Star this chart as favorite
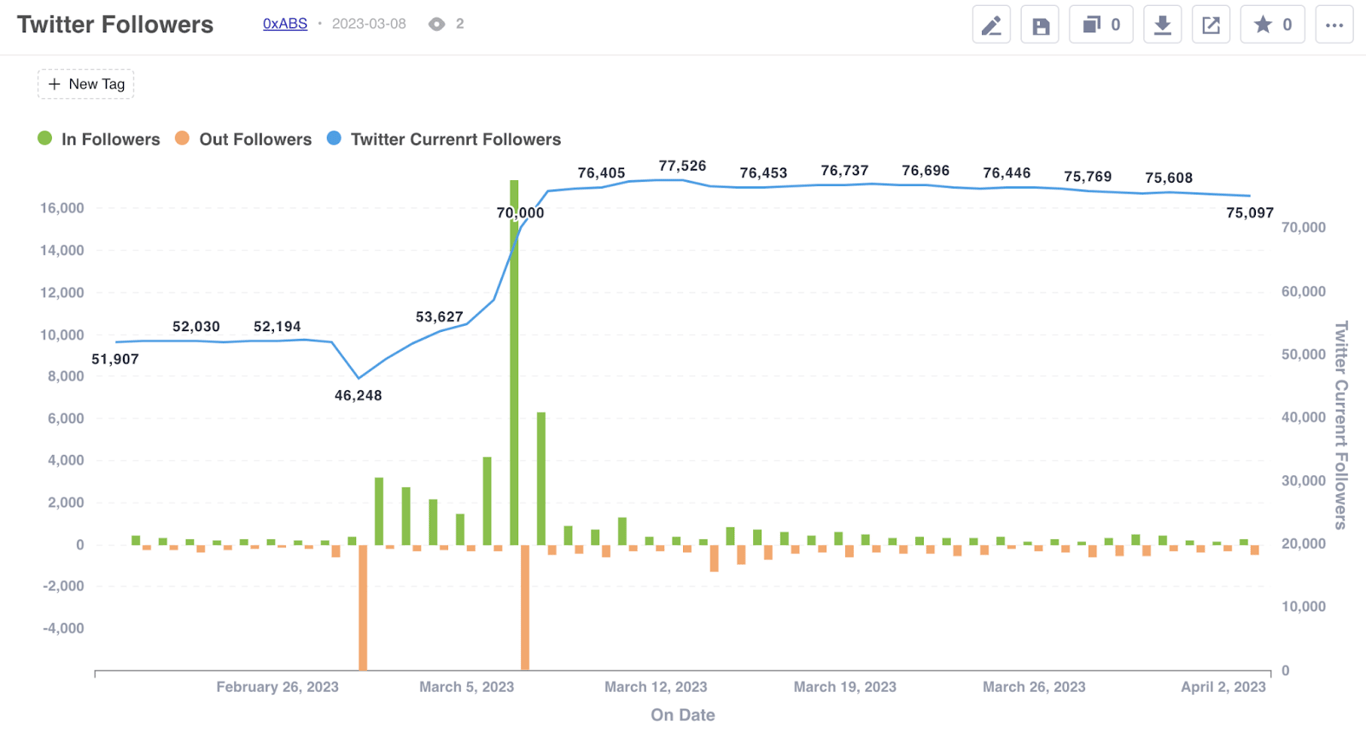Screen dimensions: 1366x756 pyautogui.click(x=1273, y=25)
